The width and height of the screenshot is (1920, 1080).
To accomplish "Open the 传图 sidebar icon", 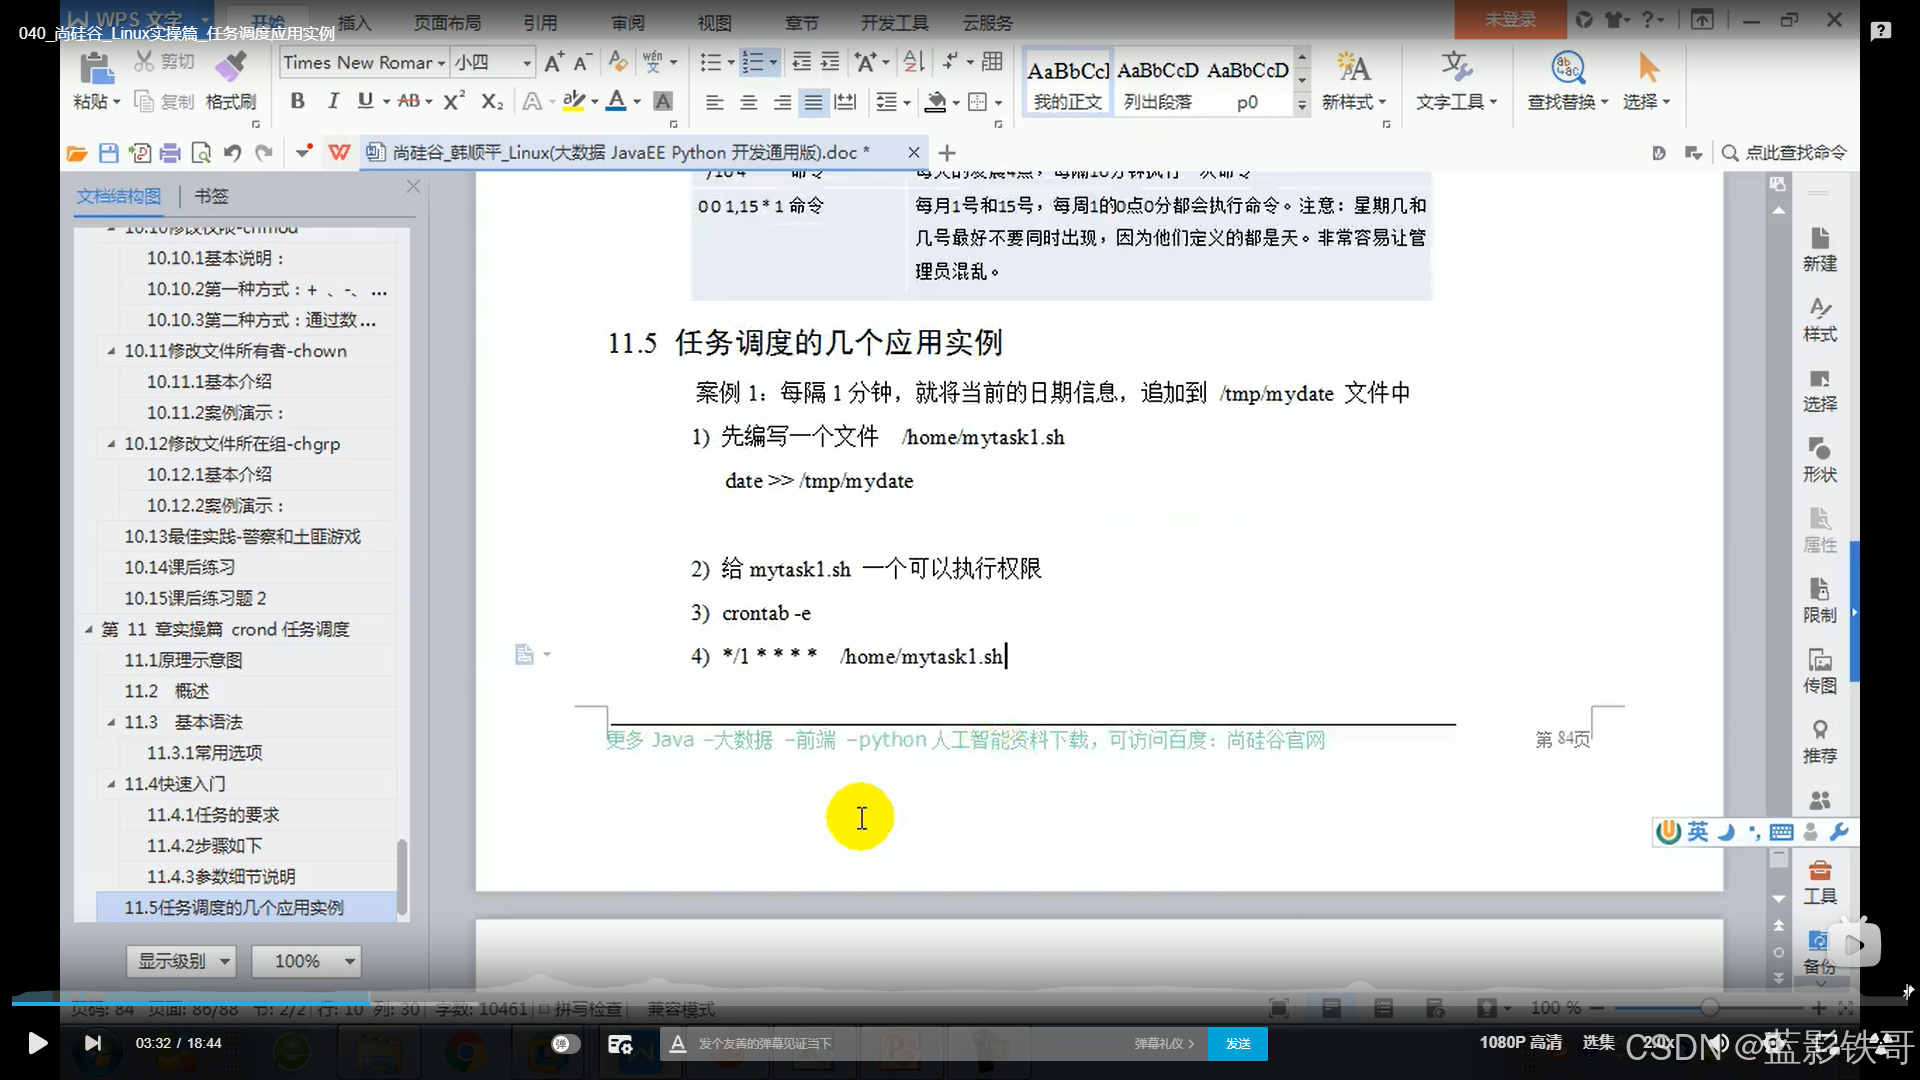I will coord(1820,670).
